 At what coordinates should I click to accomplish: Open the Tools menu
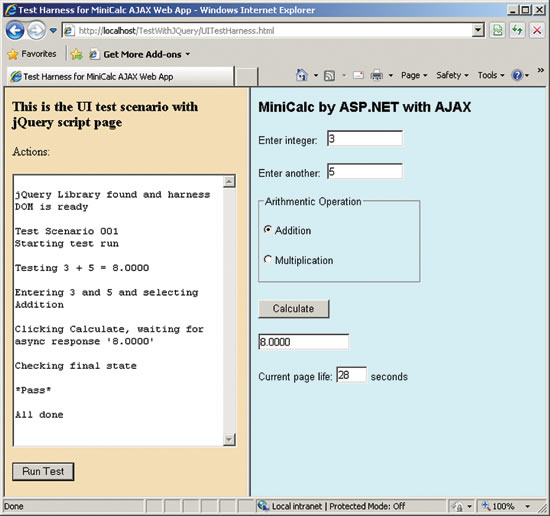[x=491, y=75]
